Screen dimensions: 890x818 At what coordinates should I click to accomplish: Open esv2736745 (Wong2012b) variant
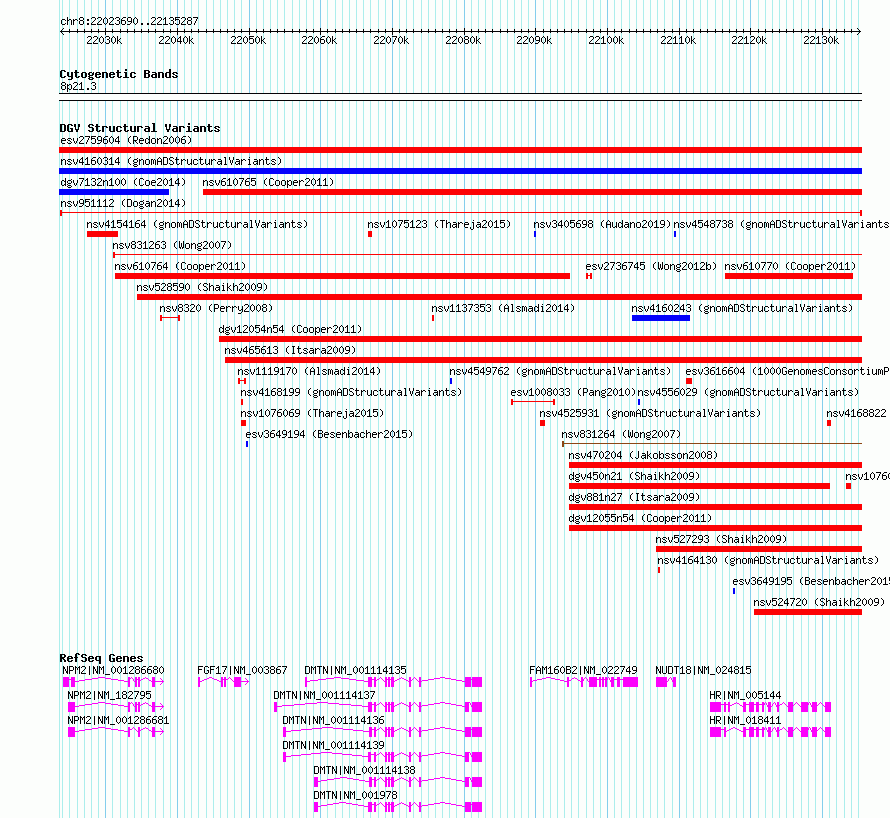tap(589, 276)
